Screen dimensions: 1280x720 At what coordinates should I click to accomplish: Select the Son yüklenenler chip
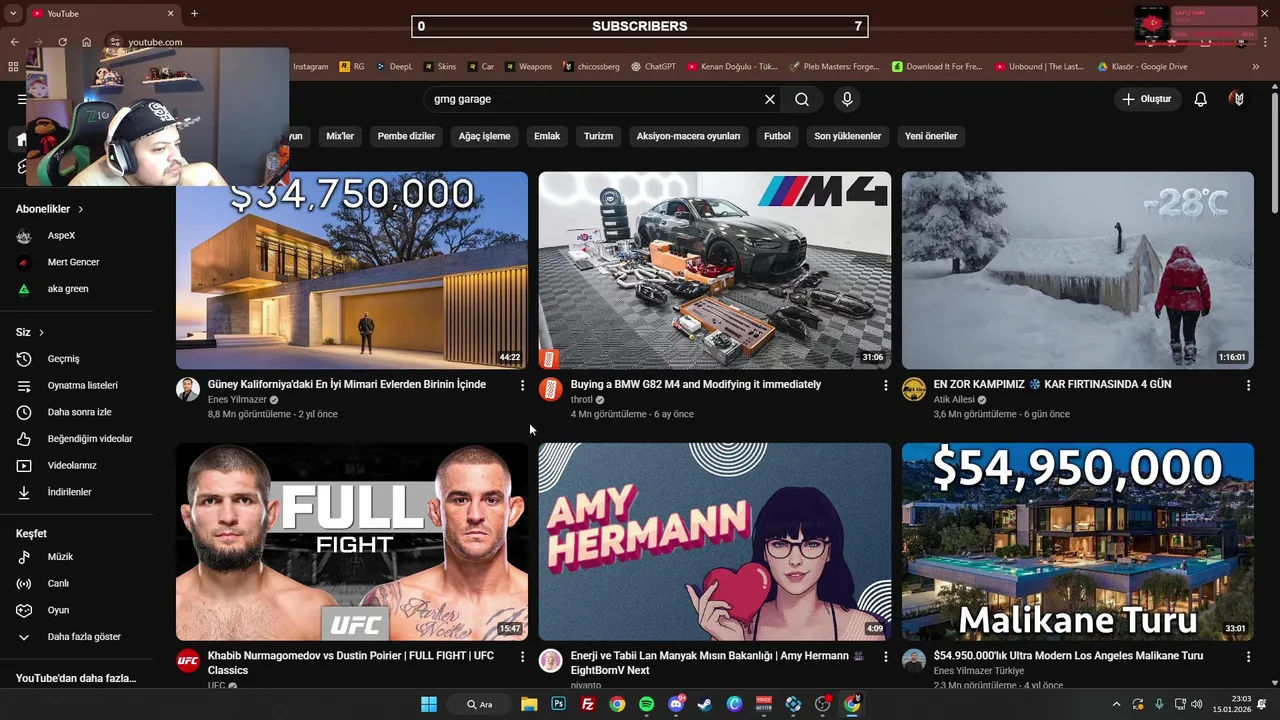point(848,136)
